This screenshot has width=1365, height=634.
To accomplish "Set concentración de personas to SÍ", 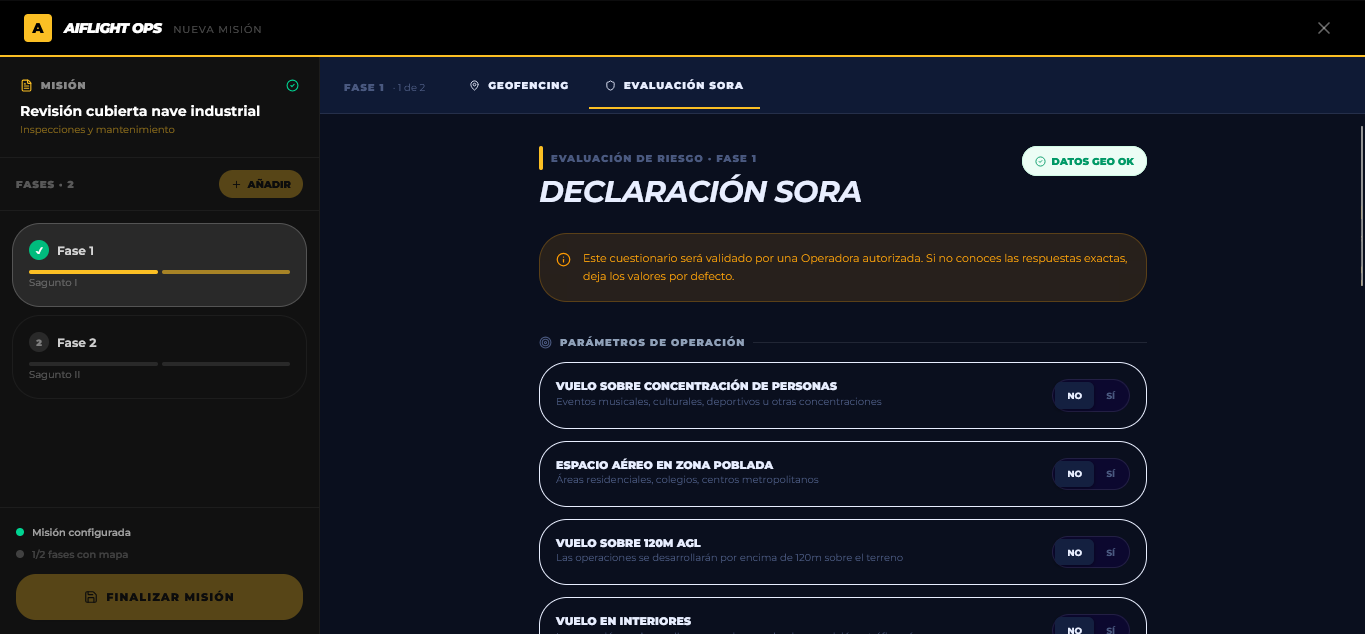I will click(1110, 396).
